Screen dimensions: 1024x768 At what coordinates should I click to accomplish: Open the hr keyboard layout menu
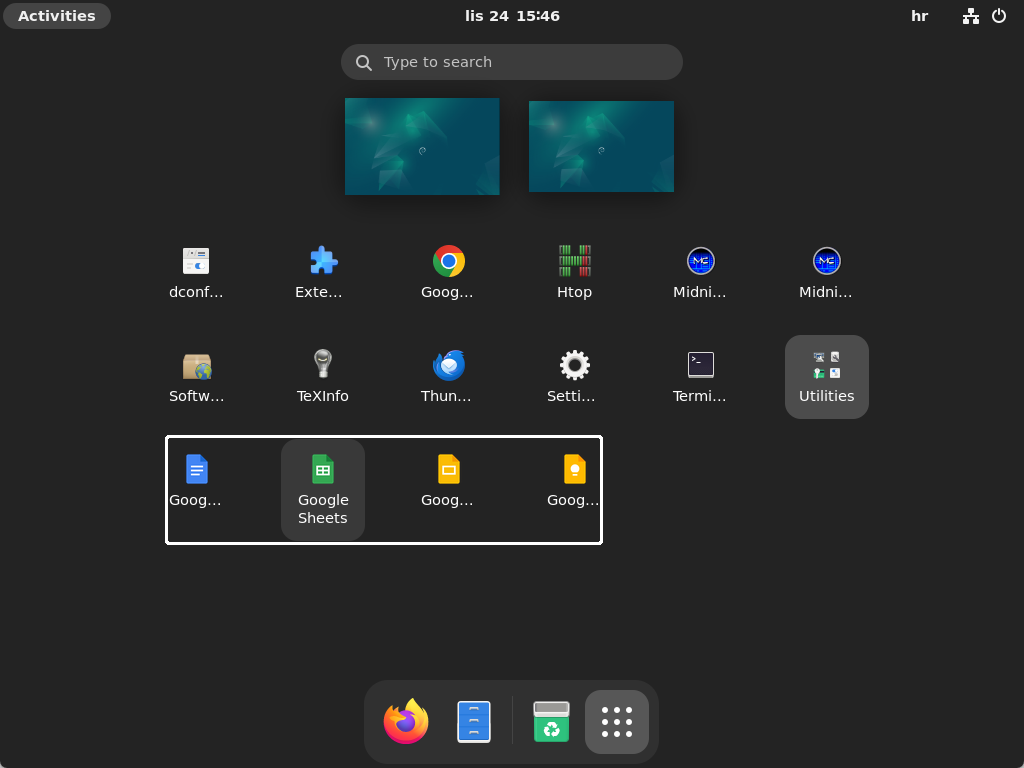(920, 16)
